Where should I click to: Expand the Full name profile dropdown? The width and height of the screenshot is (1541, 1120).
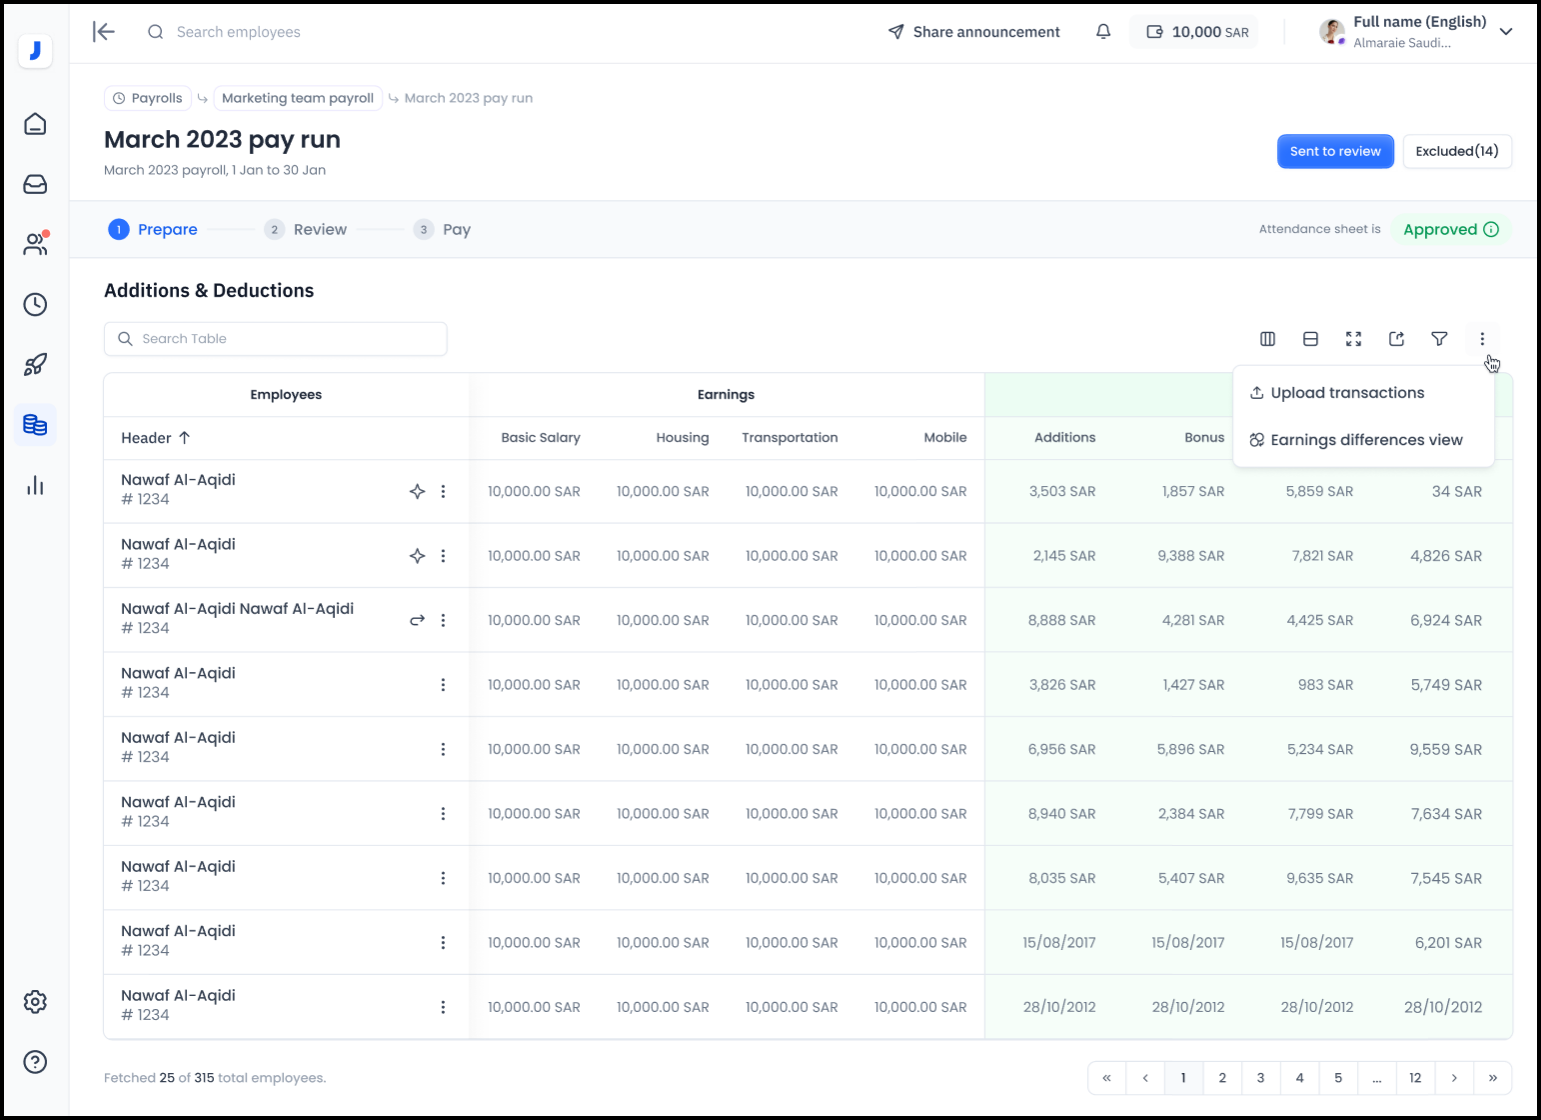[x=1505, y=32]
